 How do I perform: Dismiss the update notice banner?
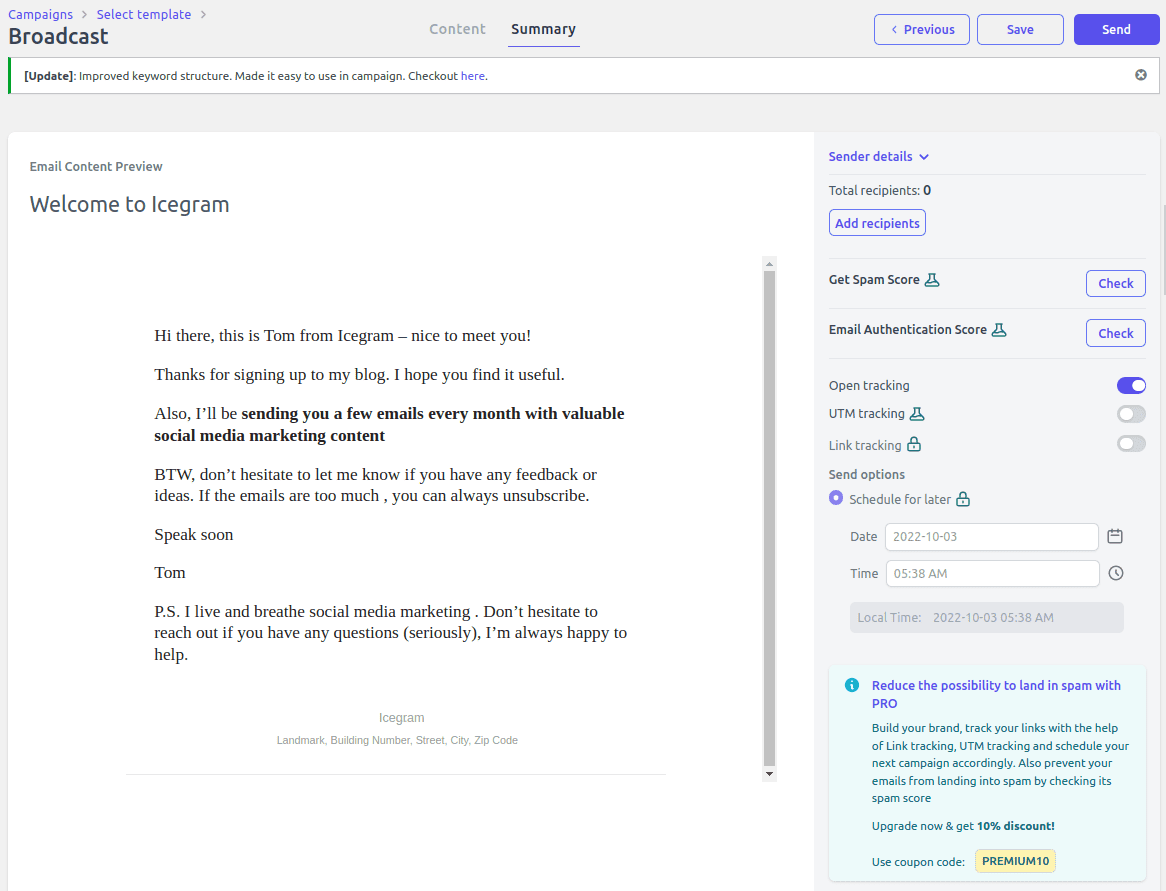(x=1141, y=75)
